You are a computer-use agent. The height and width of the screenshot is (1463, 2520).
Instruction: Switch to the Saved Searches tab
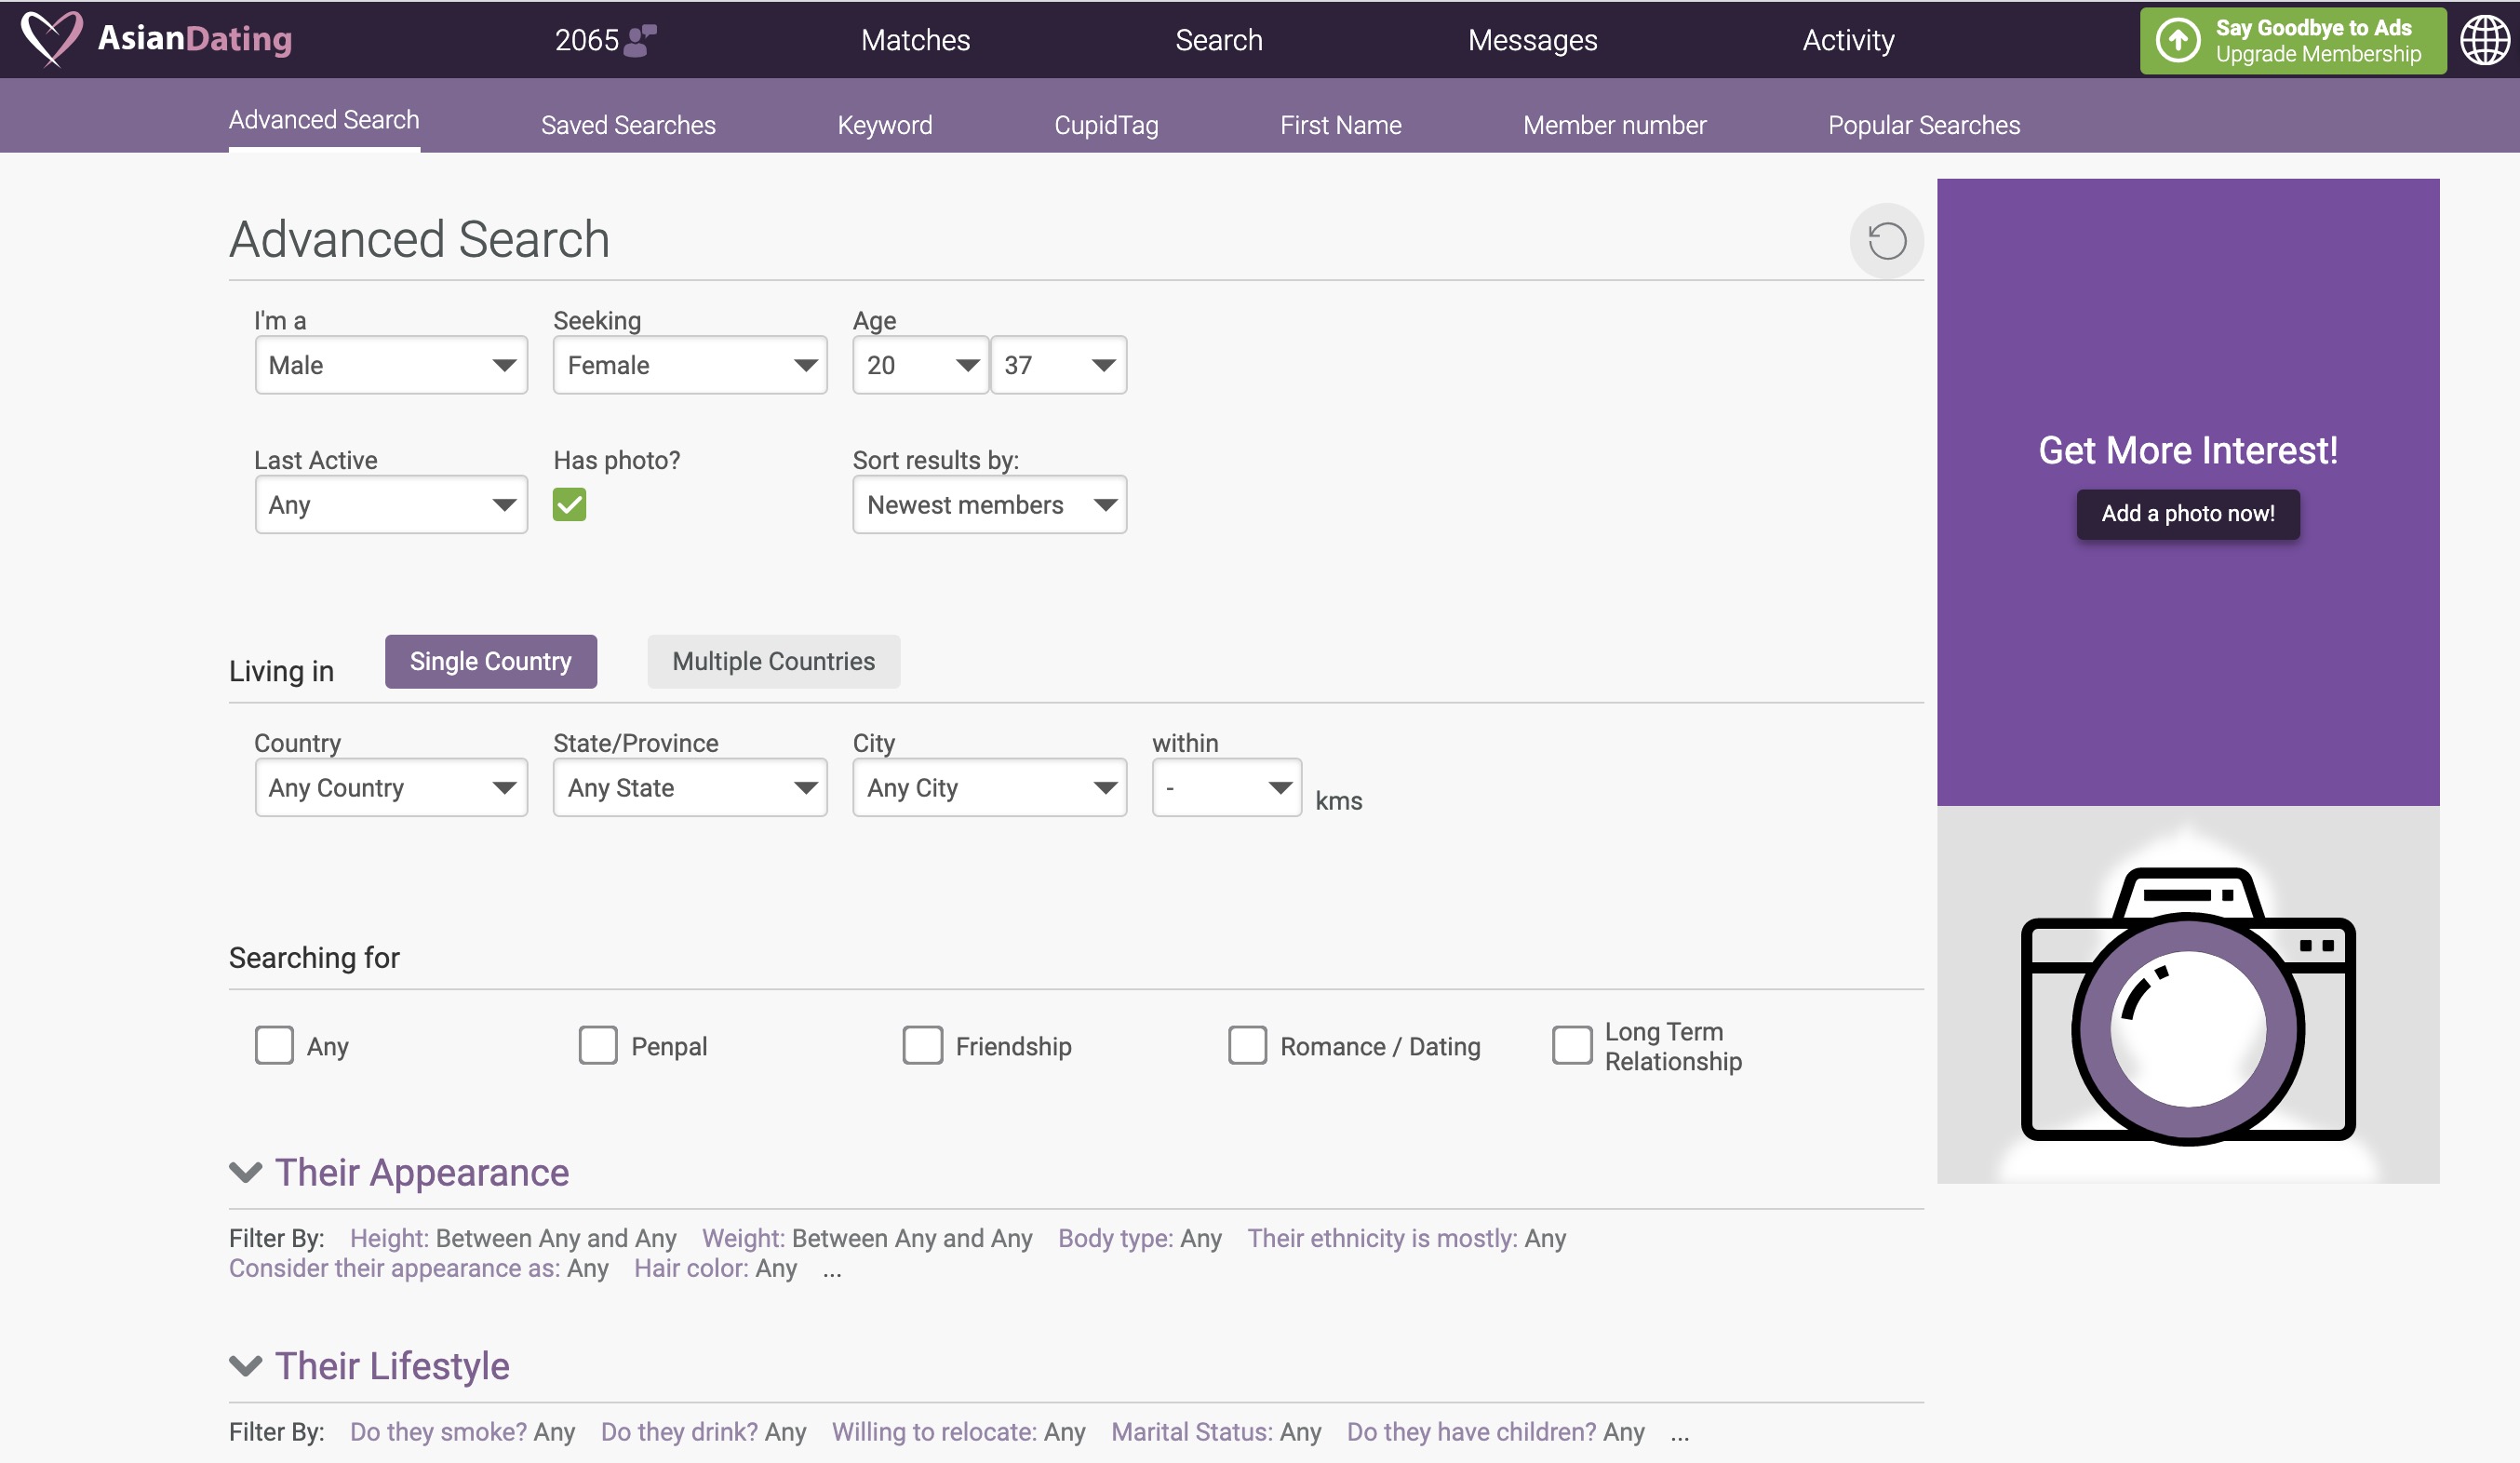[x=628, y=125]
